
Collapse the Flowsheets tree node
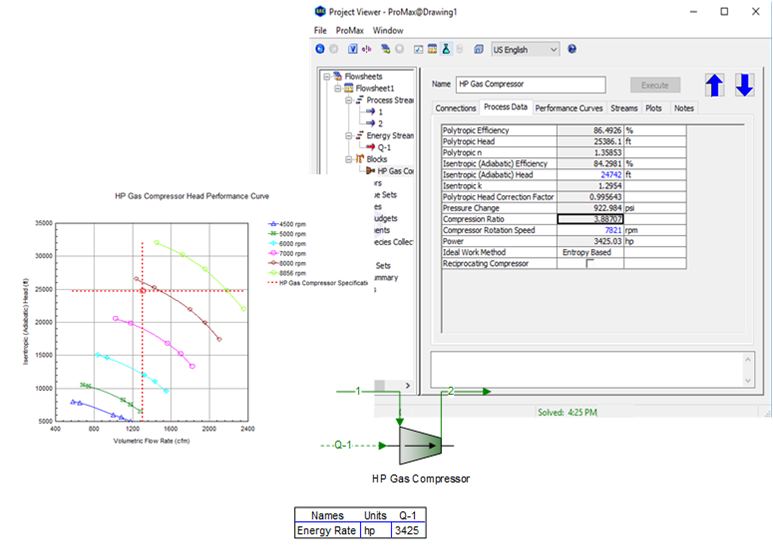coord(326,76)
